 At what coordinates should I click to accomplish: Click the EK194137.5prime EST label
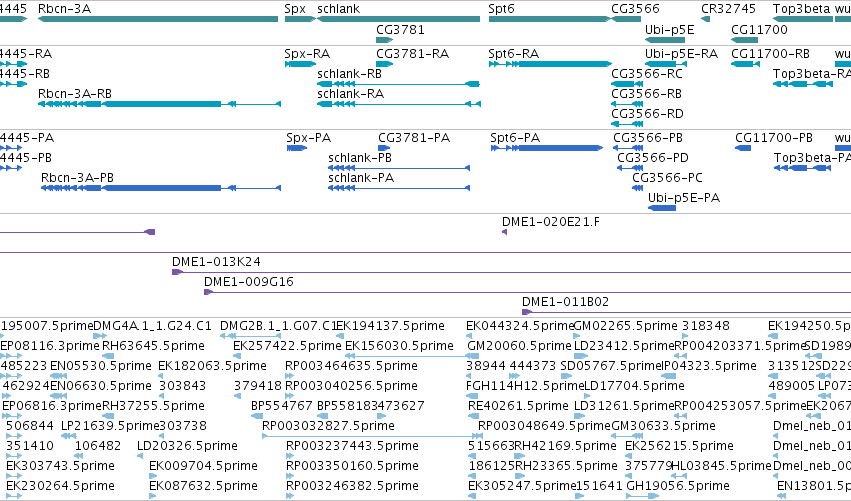point(390,326)
